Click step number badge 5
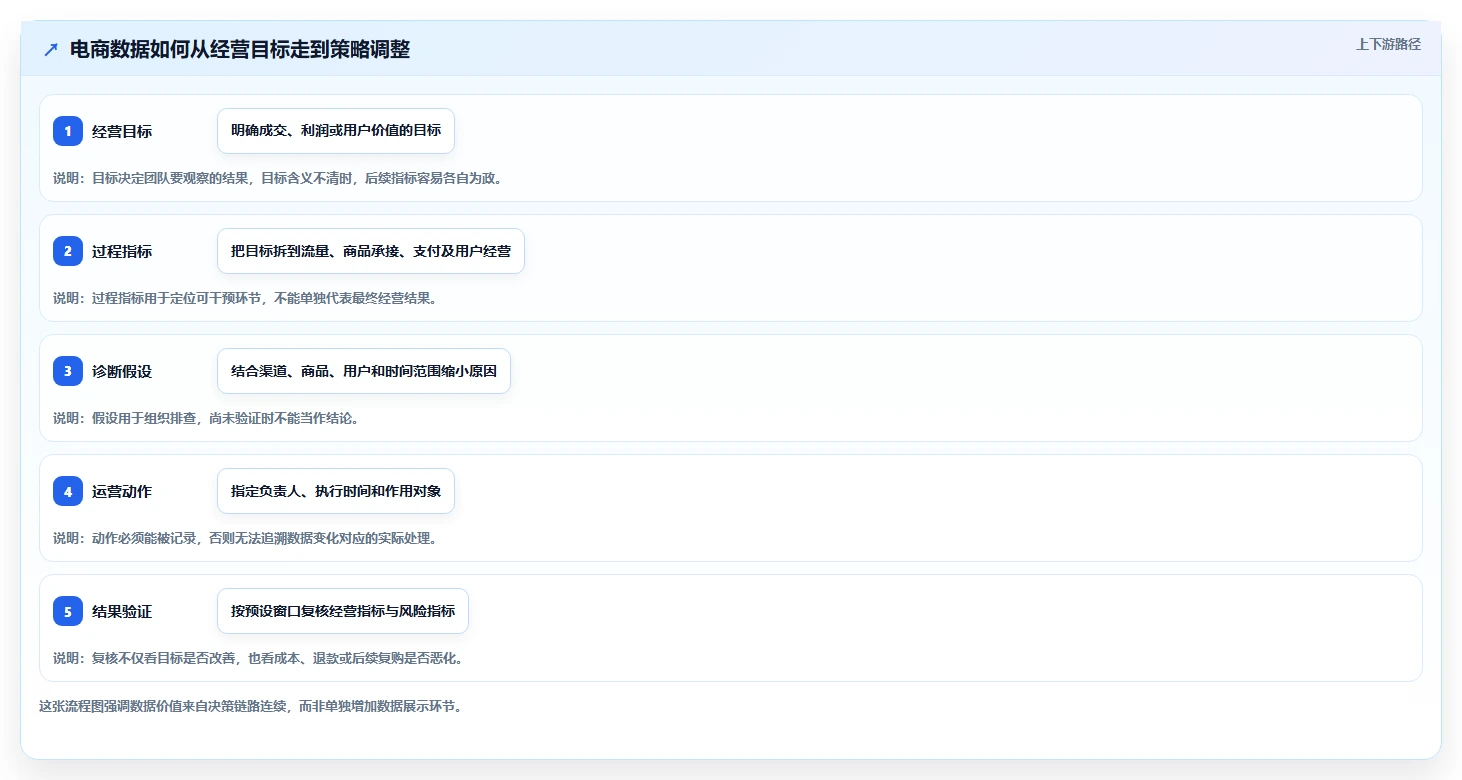Viewport: 1462px width, 780px height. pyautogui.click(x=68, y=611)
